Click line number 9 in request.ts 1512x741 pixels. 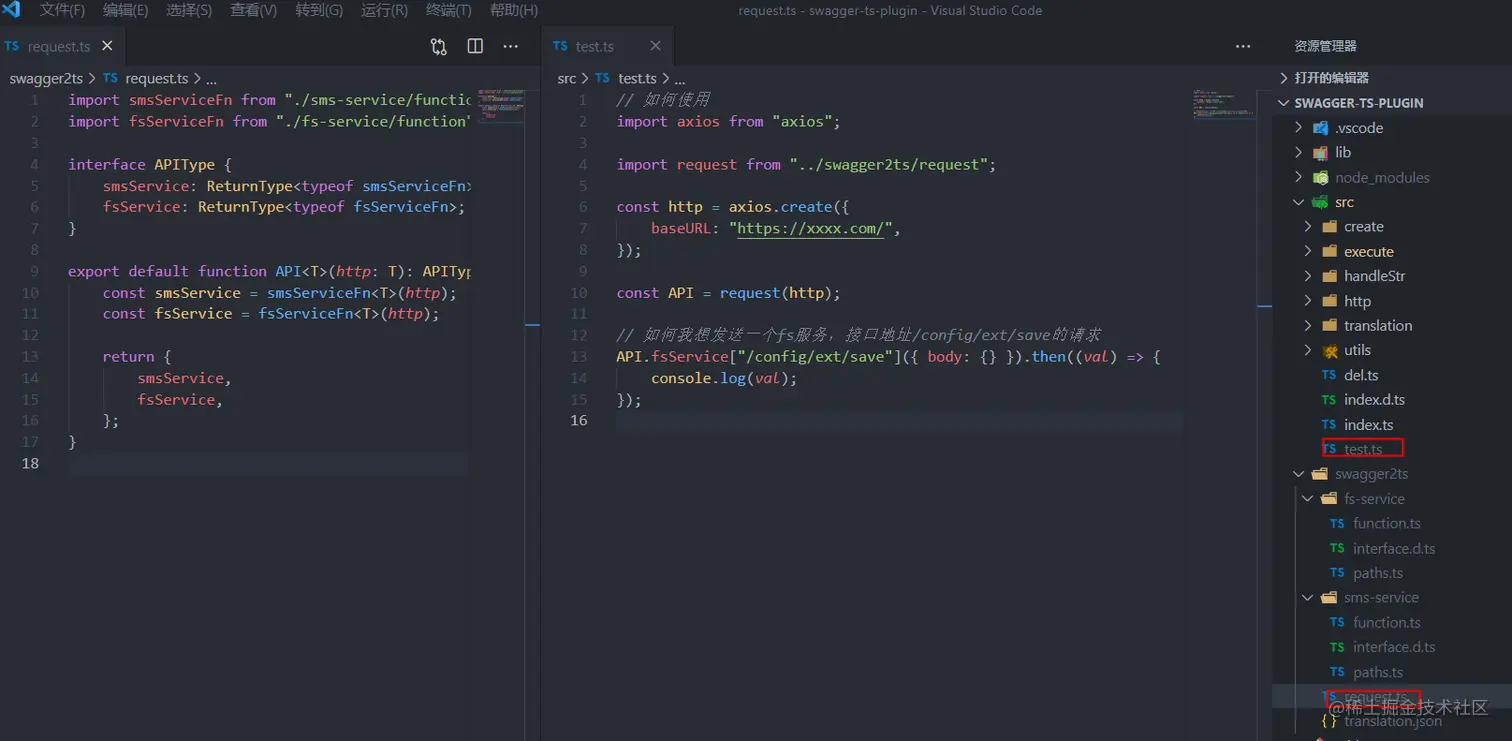pyautogui.click(x=34, y=271)
